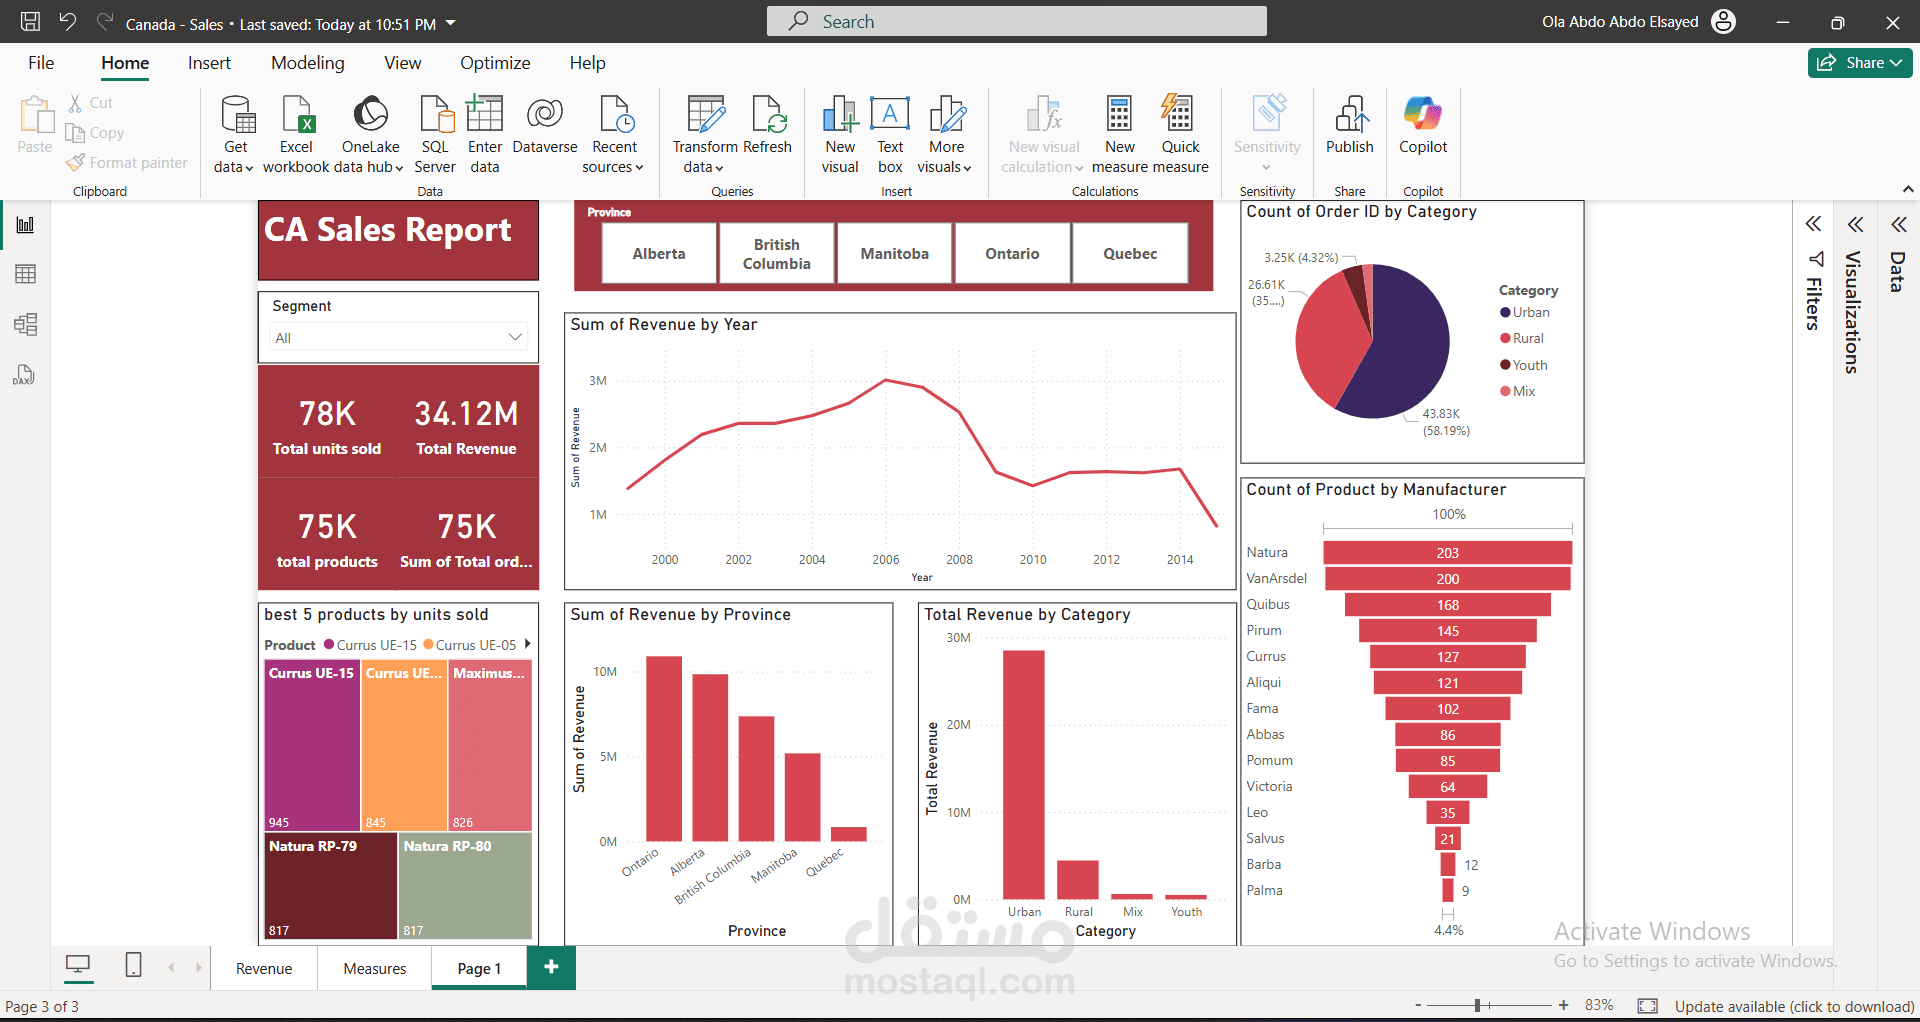Import from Excel workbook
Image resolution: width=1920 pixels, height=1022 pixels.
296,135
